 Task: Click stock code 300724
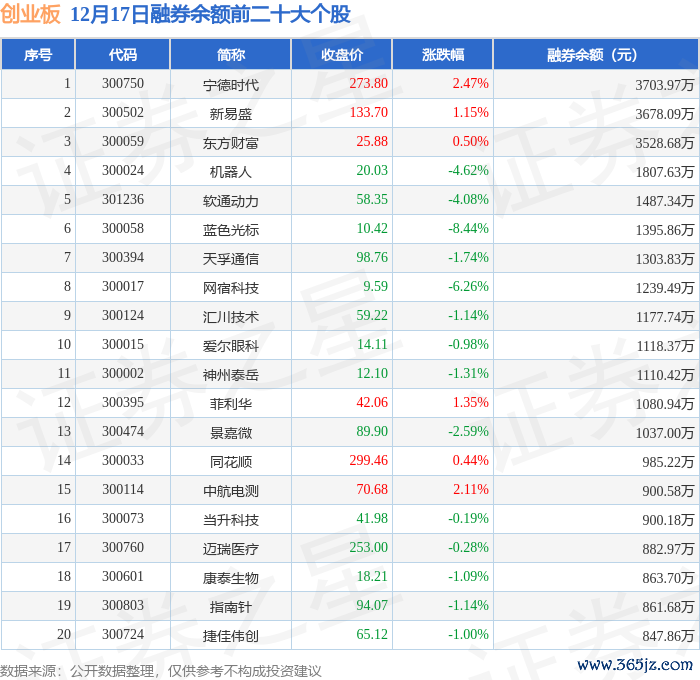(x=123, y=635)
